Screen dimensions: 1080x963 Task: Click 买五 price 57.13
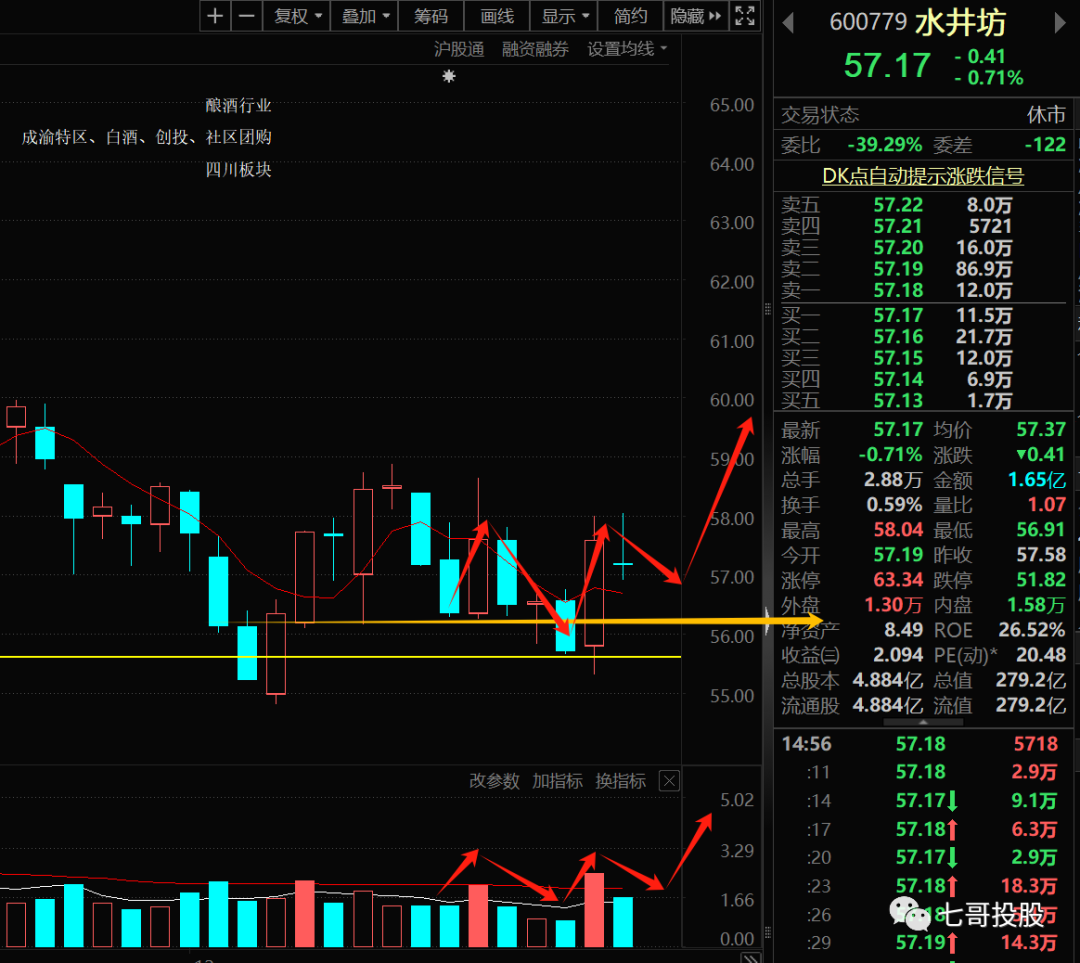[x=898, y=401]
